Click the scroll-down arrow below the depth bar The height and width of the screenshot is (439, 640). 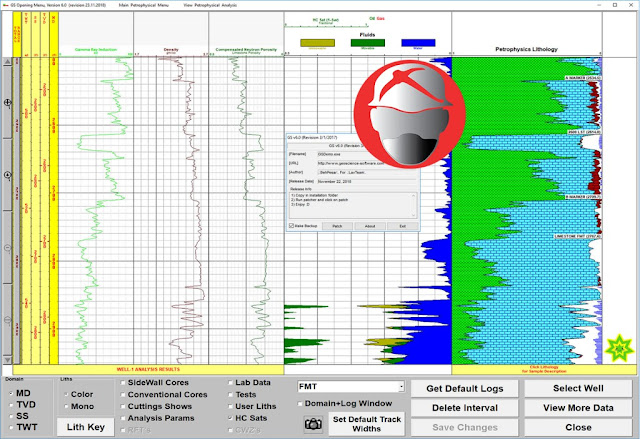point(7,359)
